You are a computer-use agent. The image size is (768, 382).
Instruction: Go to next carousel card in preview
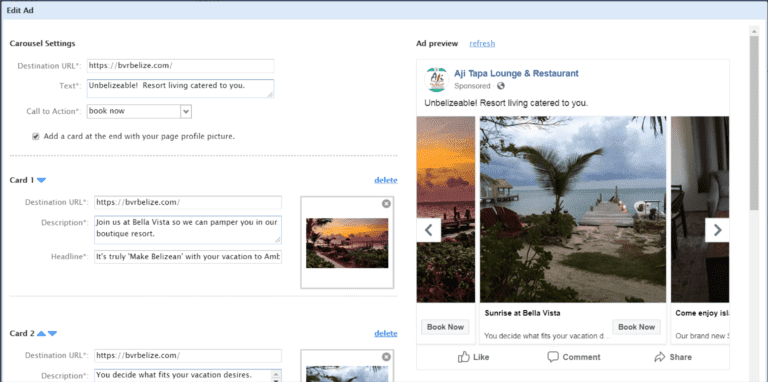(x=717, y=230)
